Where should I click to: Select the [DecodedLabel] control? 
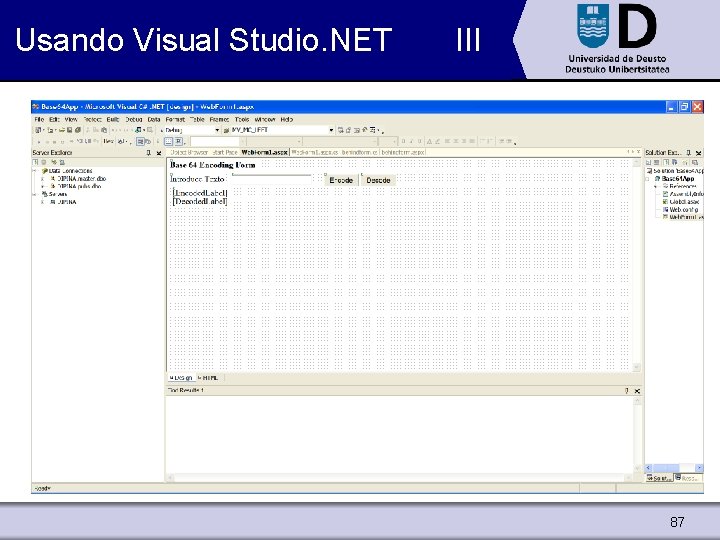pos(200,201)
